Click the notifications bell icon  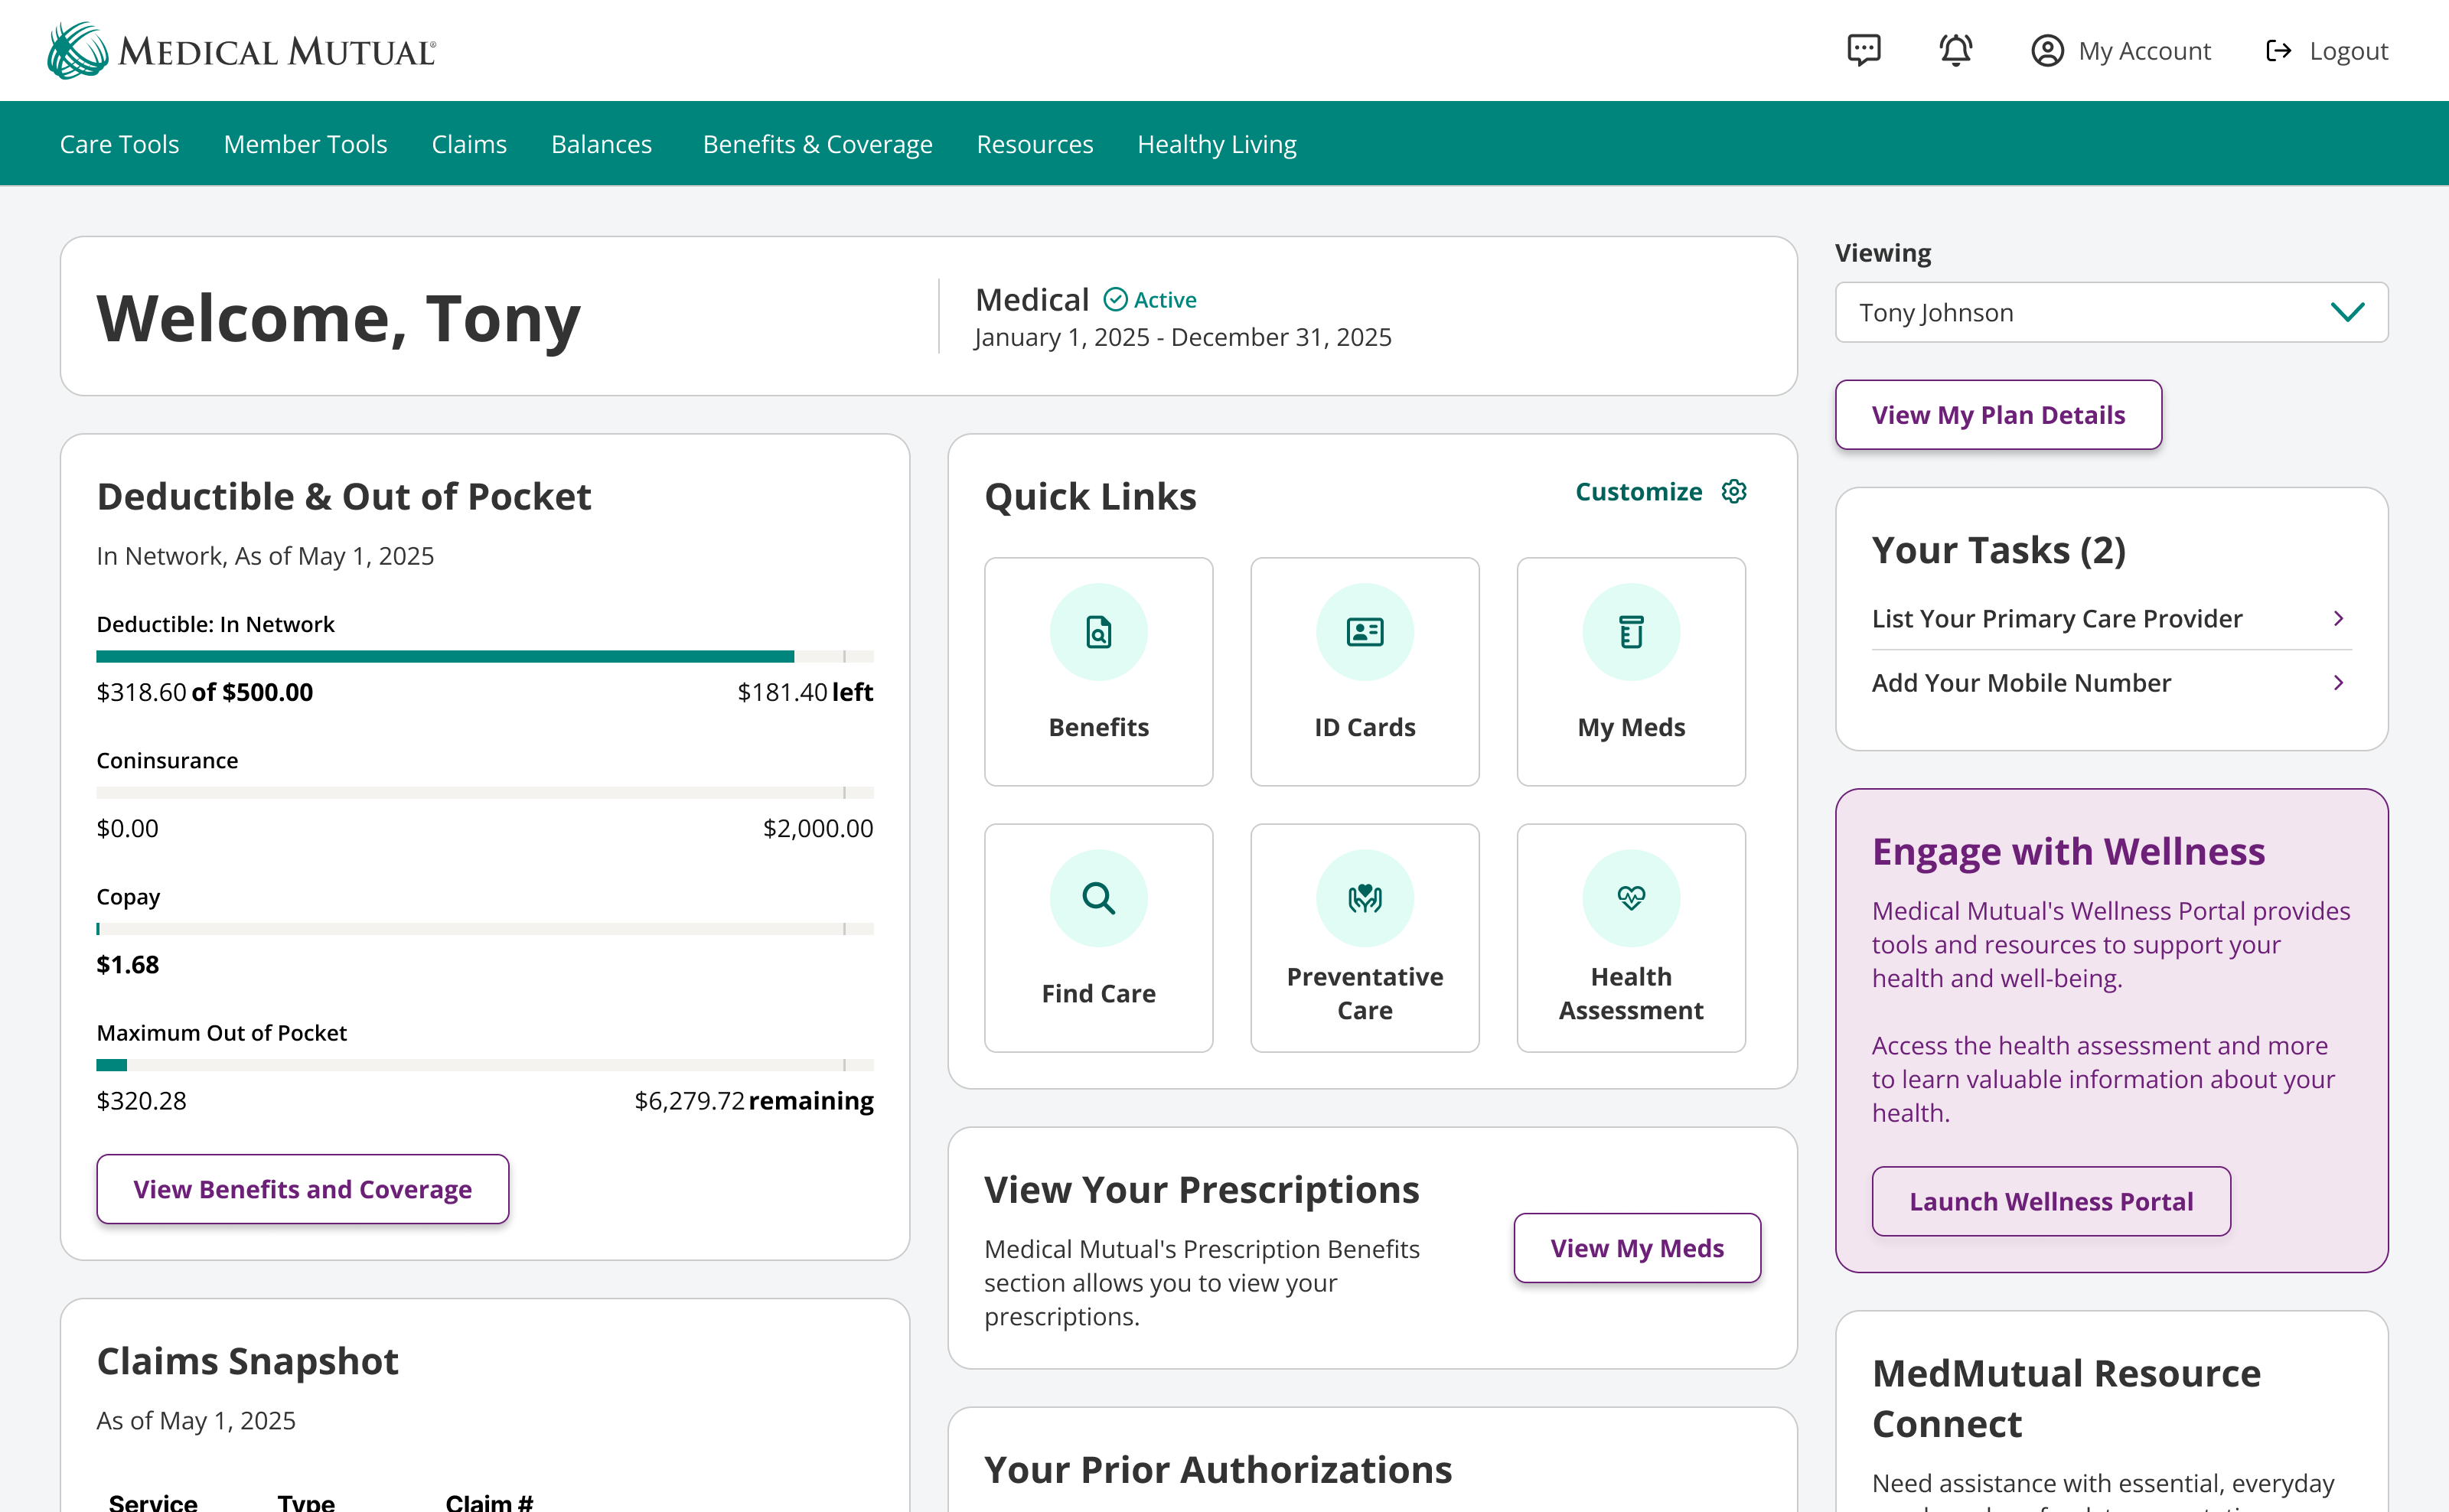(x=1955, y=50)
